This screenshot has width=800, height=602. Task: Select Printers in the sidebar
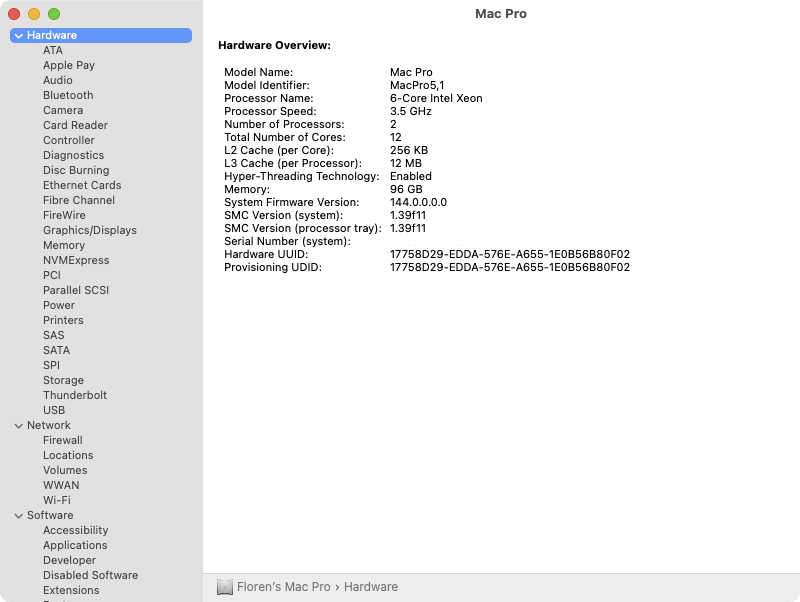pyautogui.click(x=63, y=320)
